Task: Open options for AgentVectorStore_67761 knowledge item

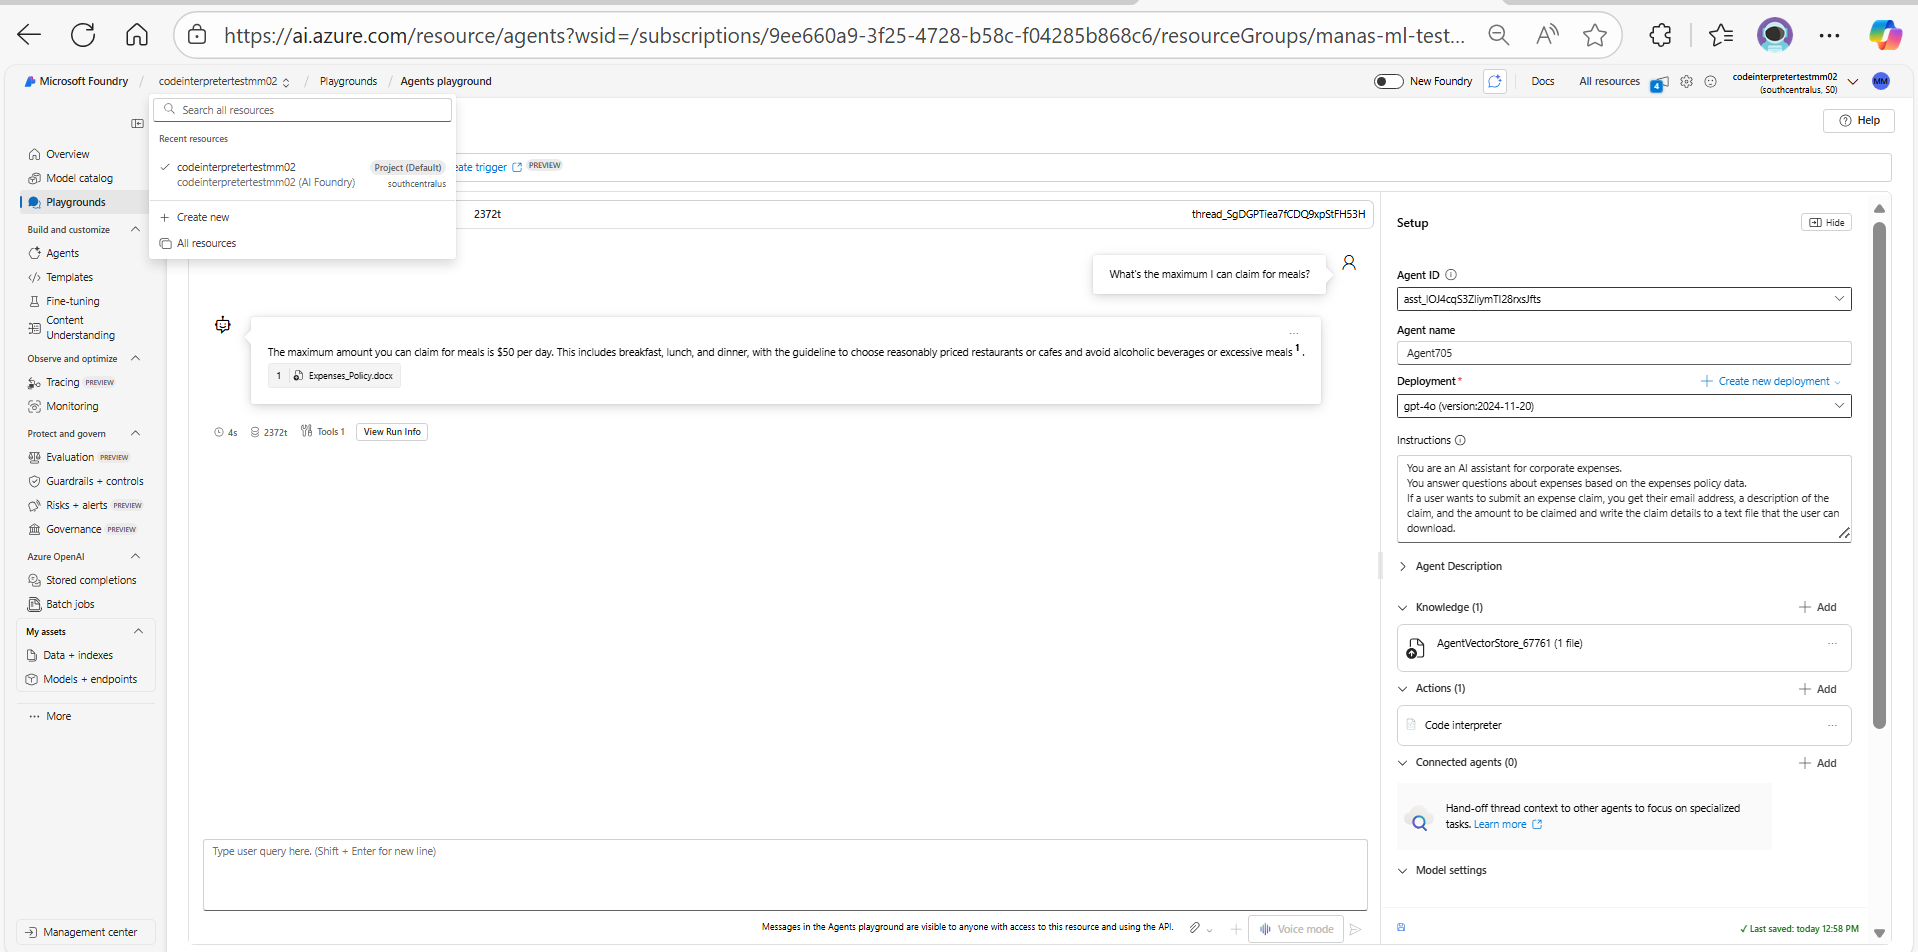Action: click(1832, 643)
